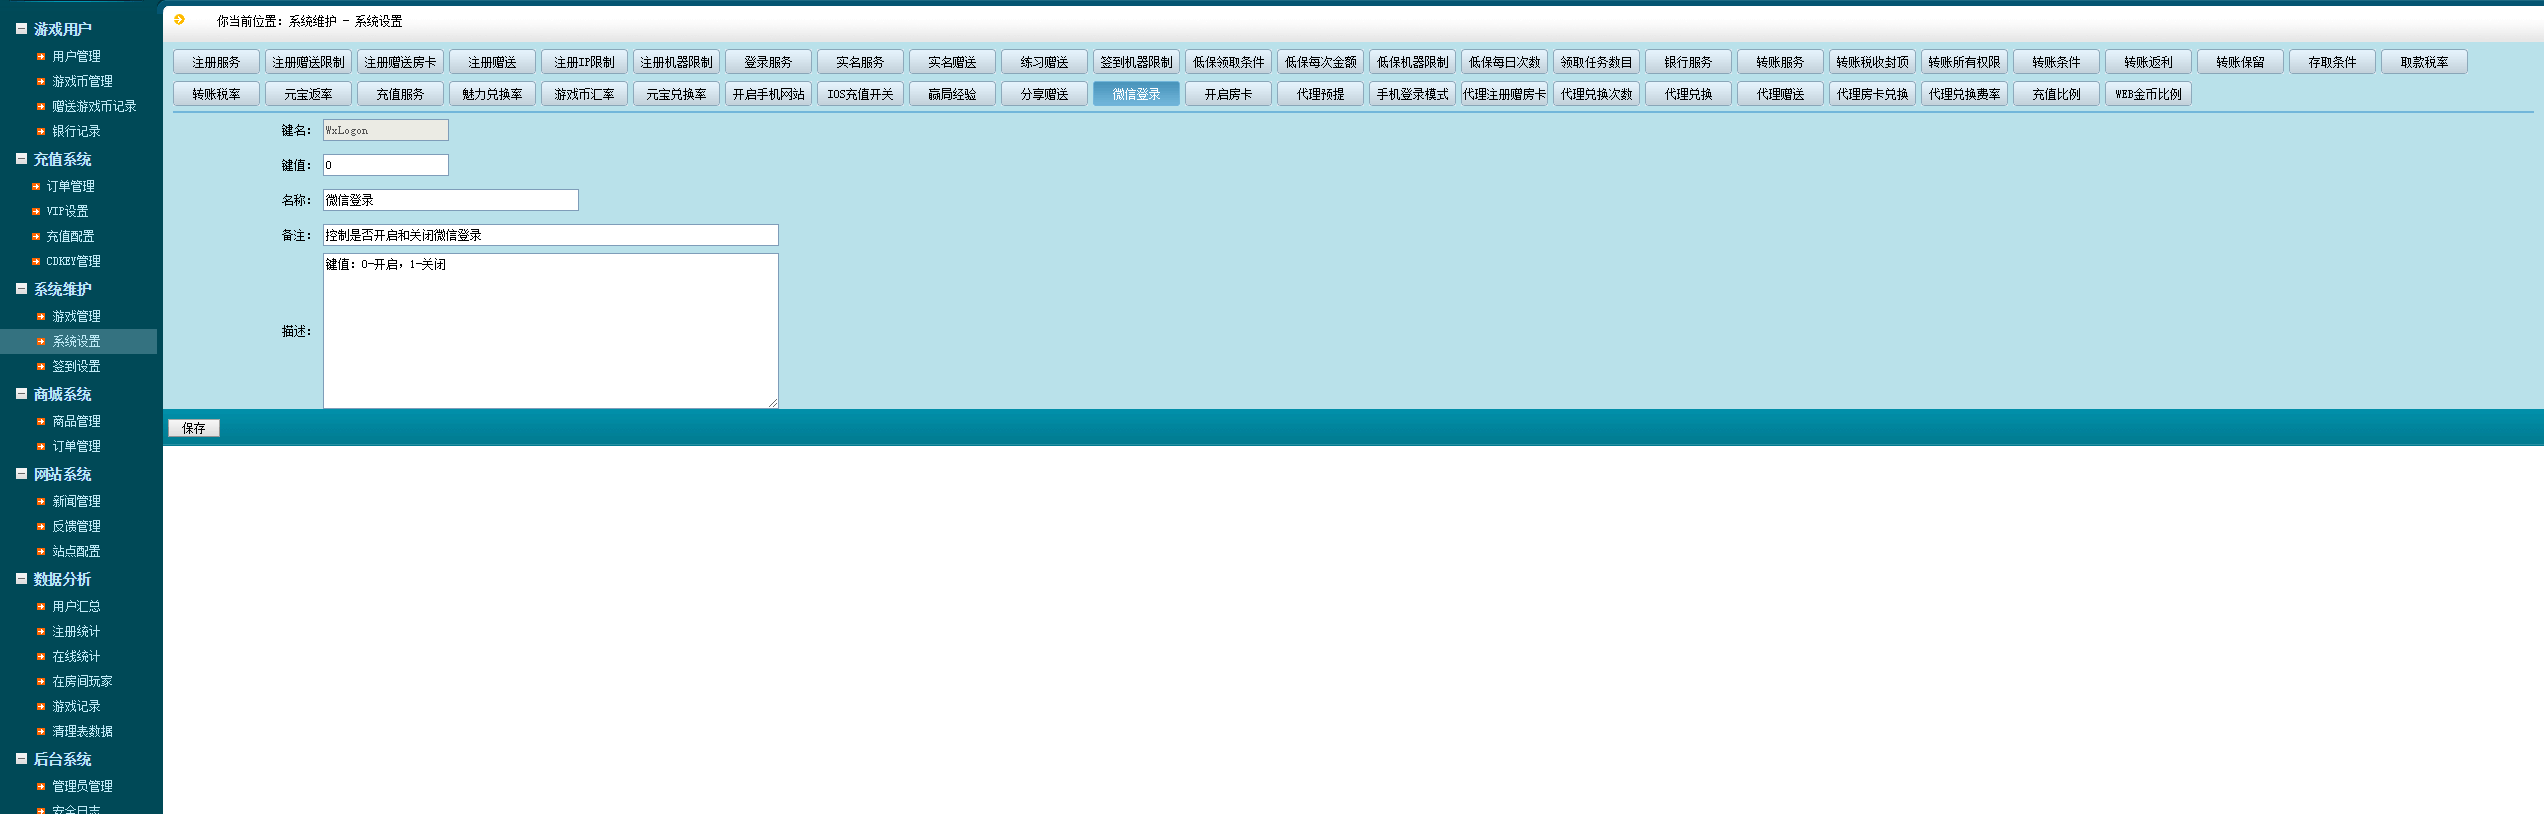The height and width of the screenshot is (814, 2544).
Task: Collapse the 数据分析 sidebar section
Action: (21, 579)
